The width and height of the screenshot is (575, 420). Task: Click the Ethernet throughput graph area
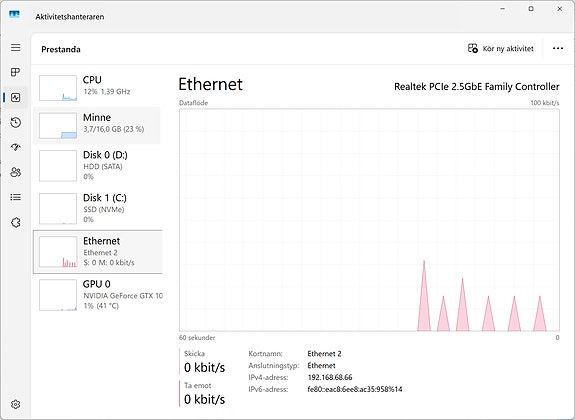point(369,220)
